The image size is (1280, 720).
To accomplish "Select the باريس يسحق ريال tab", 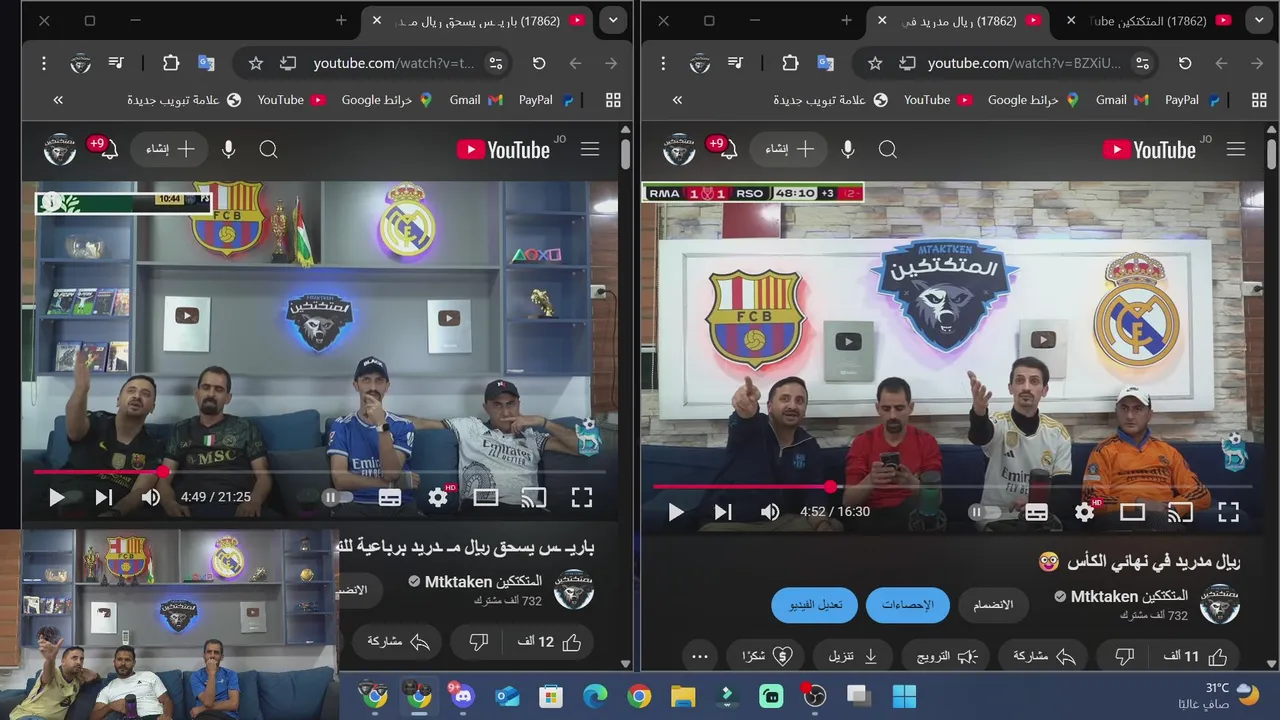I will pos(477,20).
